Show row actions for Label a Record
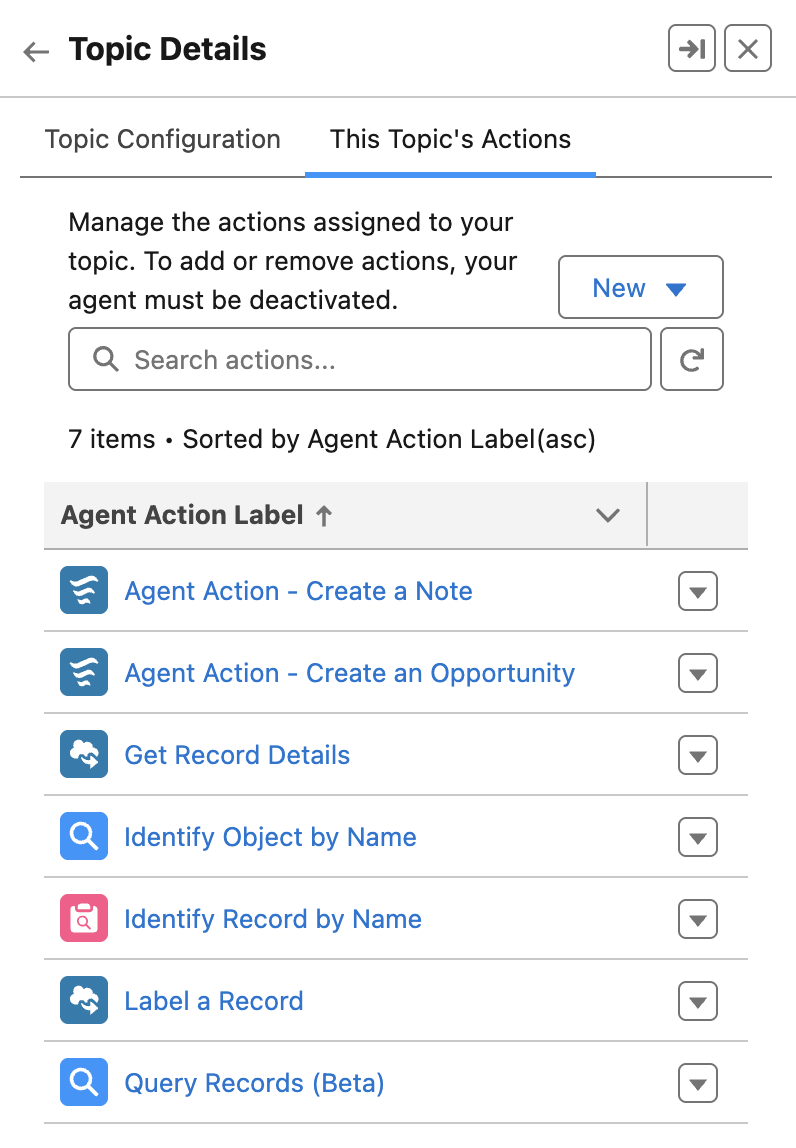This screenshot has height=1148, width=796. point(698,1001)
